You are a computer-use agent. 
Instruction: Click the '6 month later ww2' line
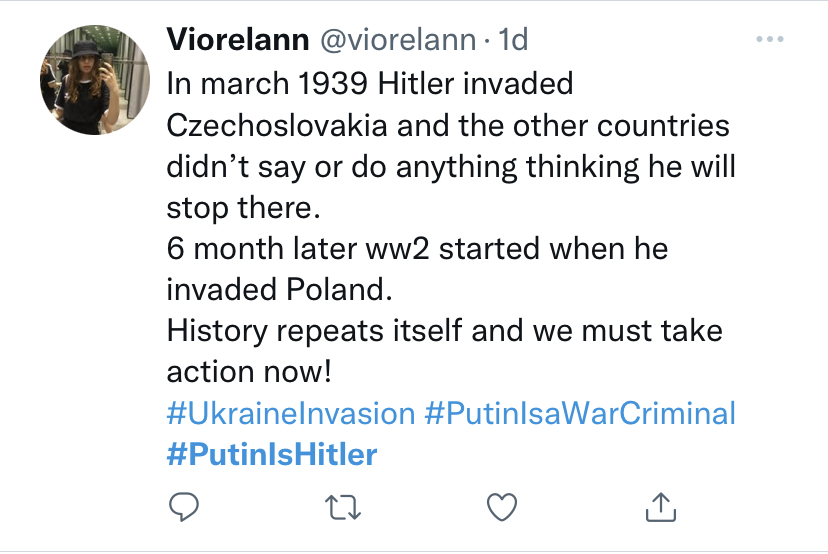pos(417,248)
